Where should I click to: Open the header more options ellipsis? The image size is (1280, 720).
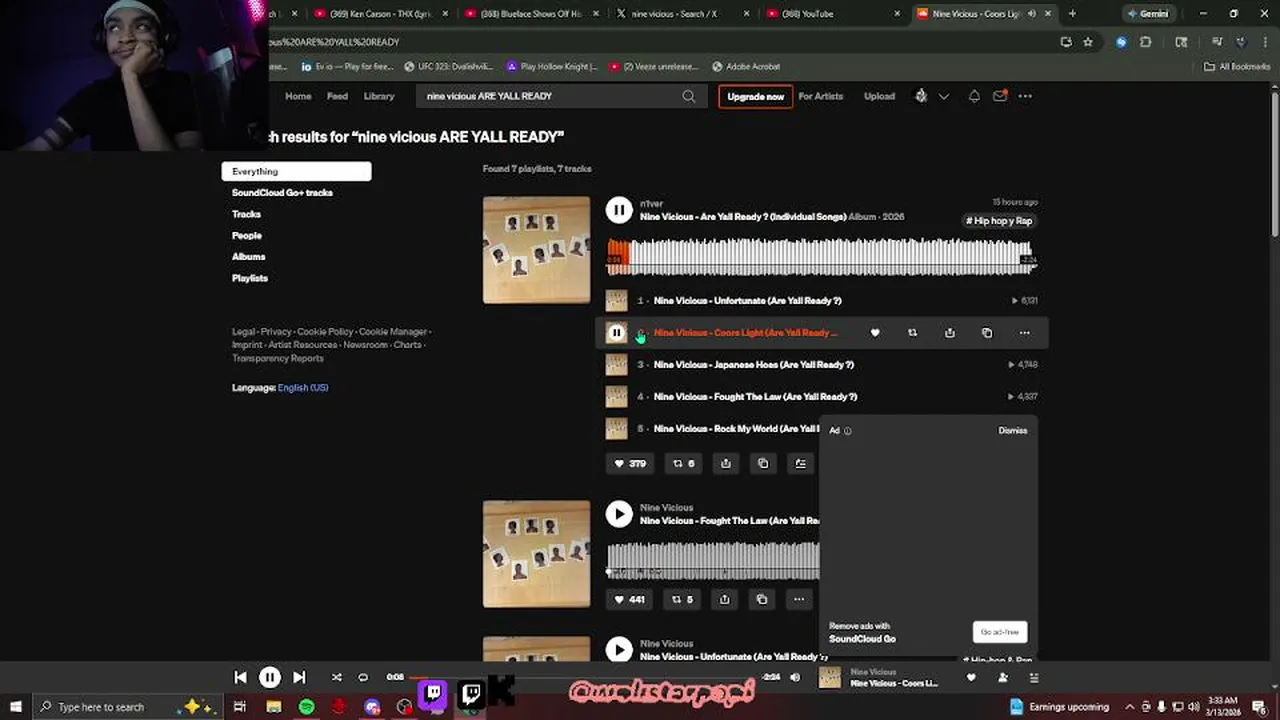[1025, 96]
